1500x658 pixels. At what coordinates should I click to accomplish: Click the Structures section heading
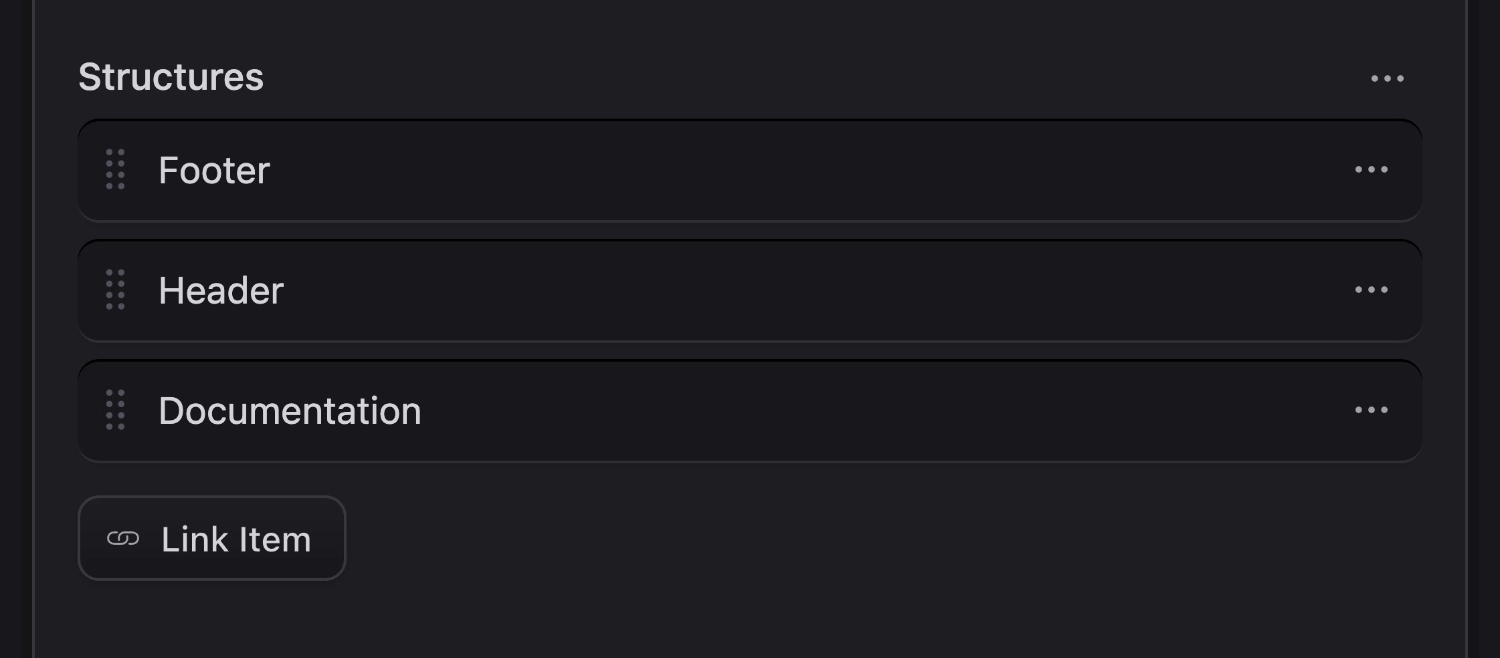click(x=171, y=77)
